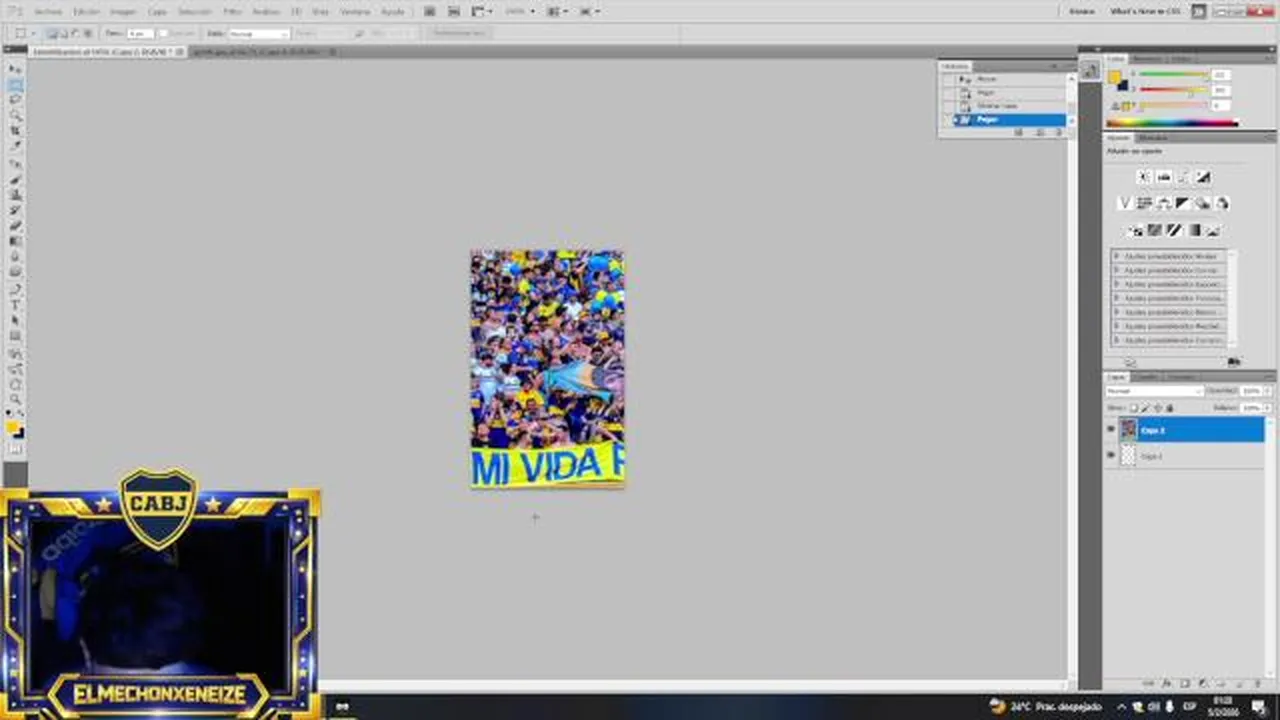Select the Eraser tool
This screenshot has height=720, width=1280.
[15, 226]
